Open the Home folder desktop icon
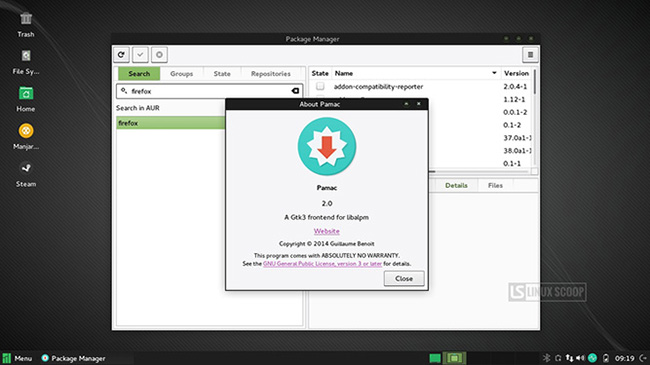 pyautogui.click(x=26, y=100)
